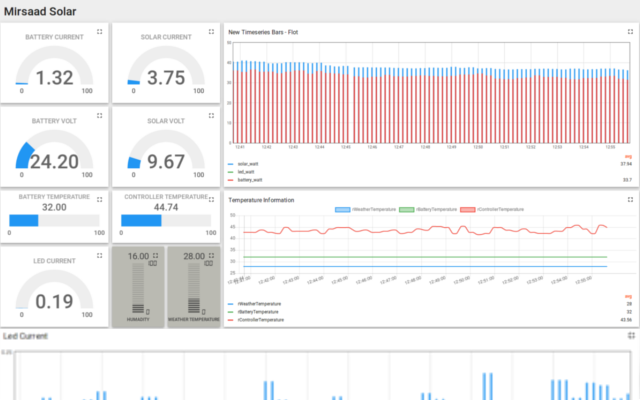Click the Solar Volt gauge blue arc
Image resolution: width=640 pixels, height=400 pixels.
pos(133,163)
